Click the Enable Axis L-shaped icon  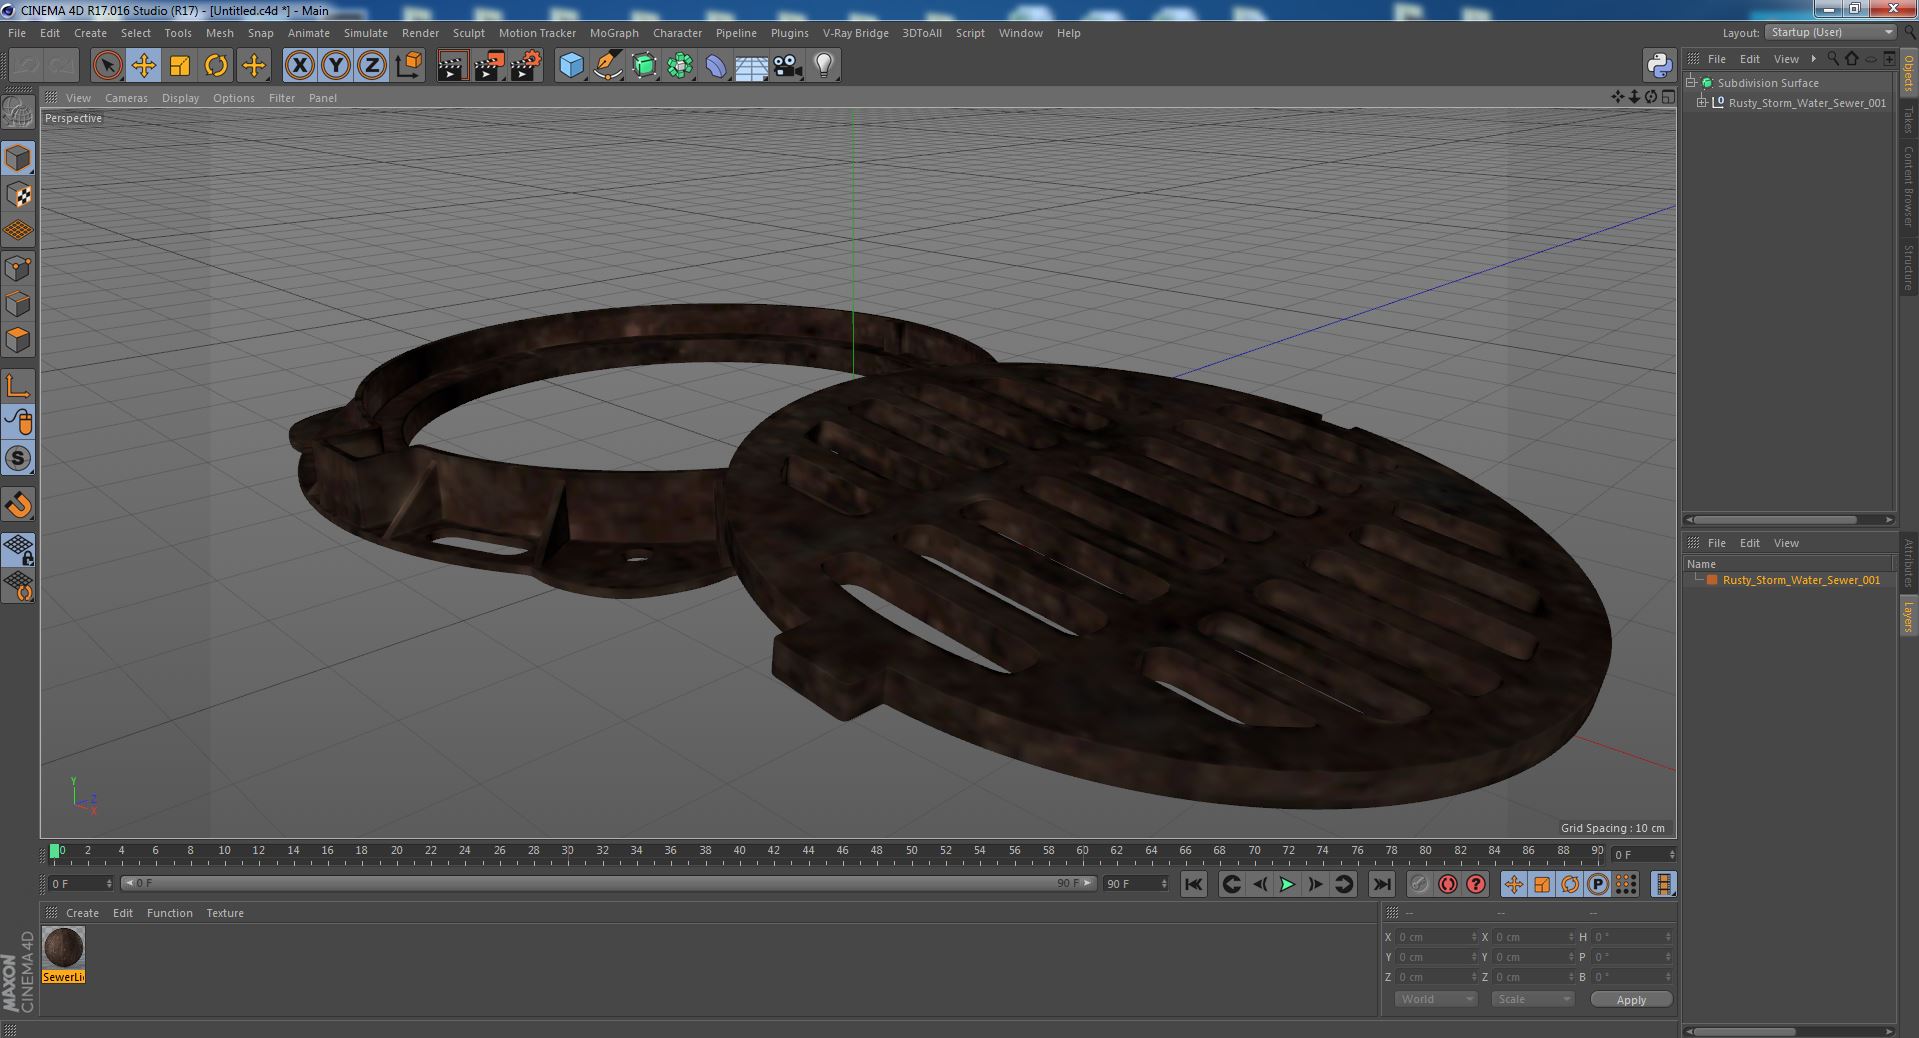(18, 386)
